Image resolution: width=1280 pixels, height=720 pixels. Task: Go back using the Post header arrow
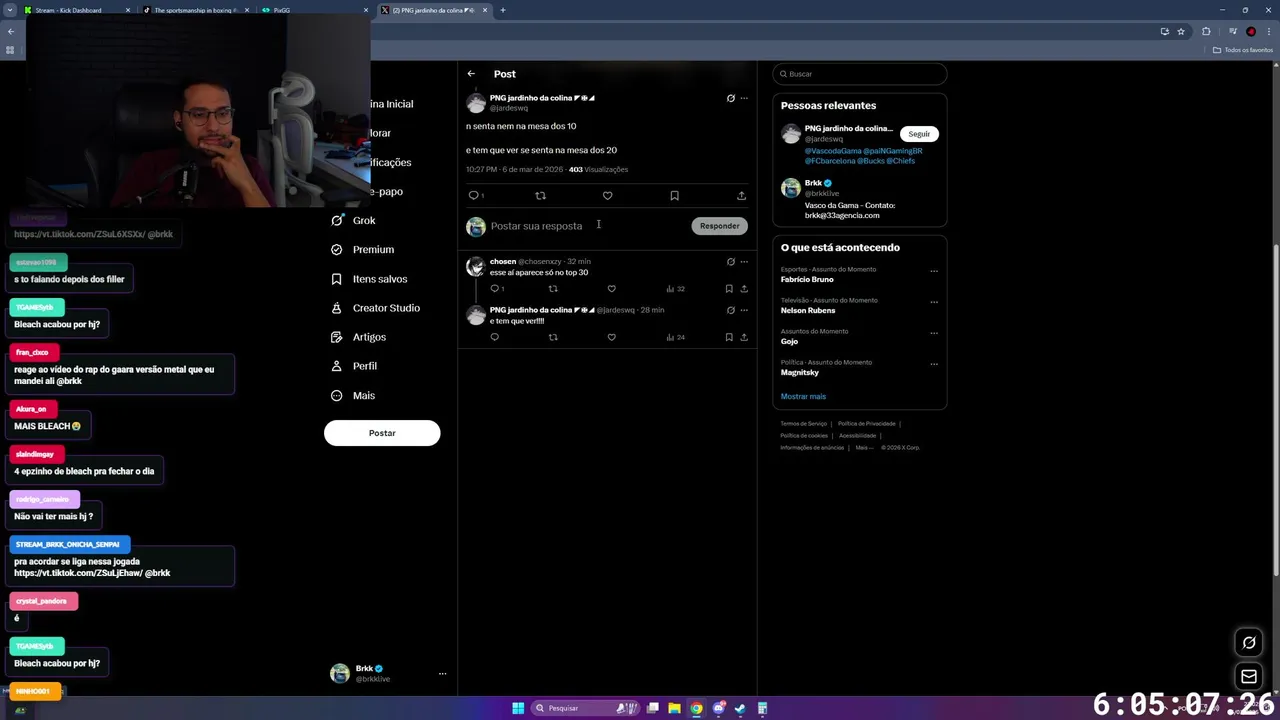click(471, 74)
